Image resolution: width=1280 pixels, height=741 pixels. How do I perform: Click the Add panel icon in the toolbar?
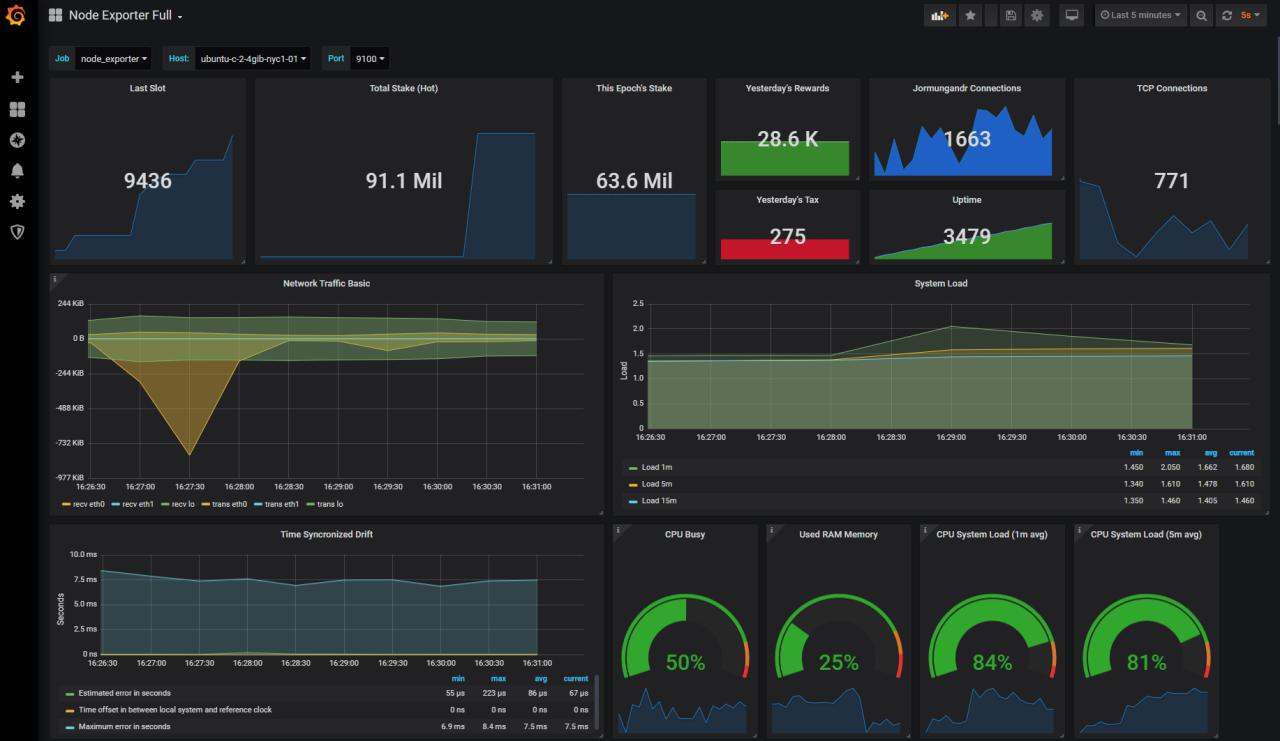(x=938, y=15)
